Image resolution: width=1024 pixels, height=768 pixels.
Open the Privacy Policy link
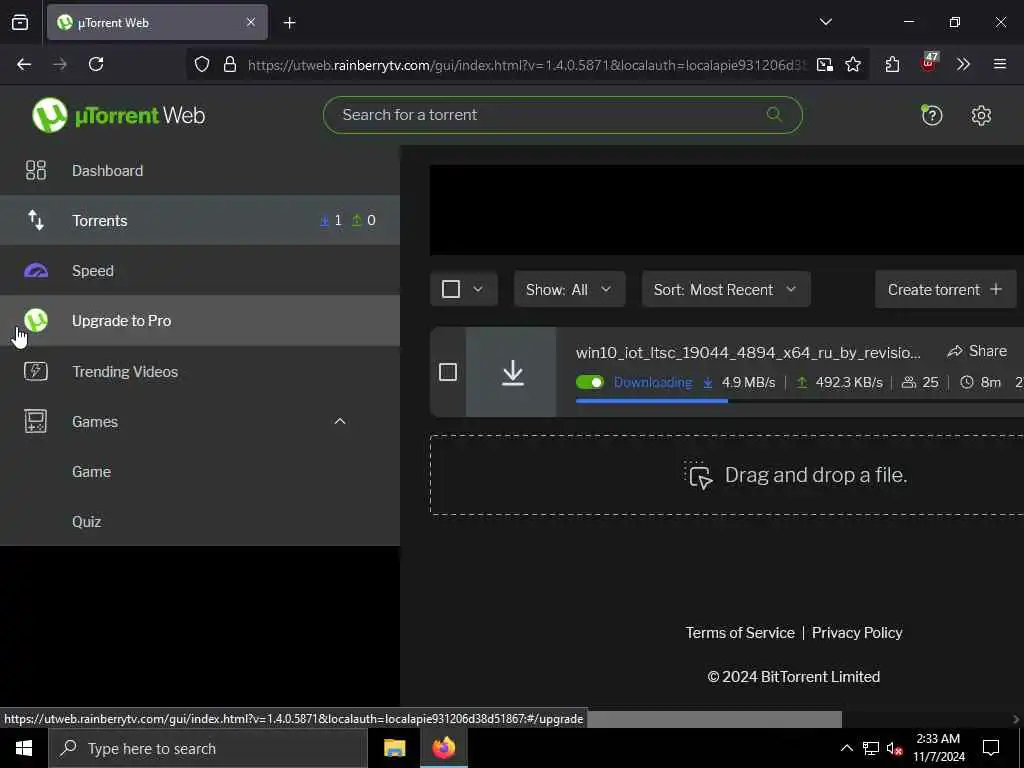pyautogui.click(x=857, y=633)
